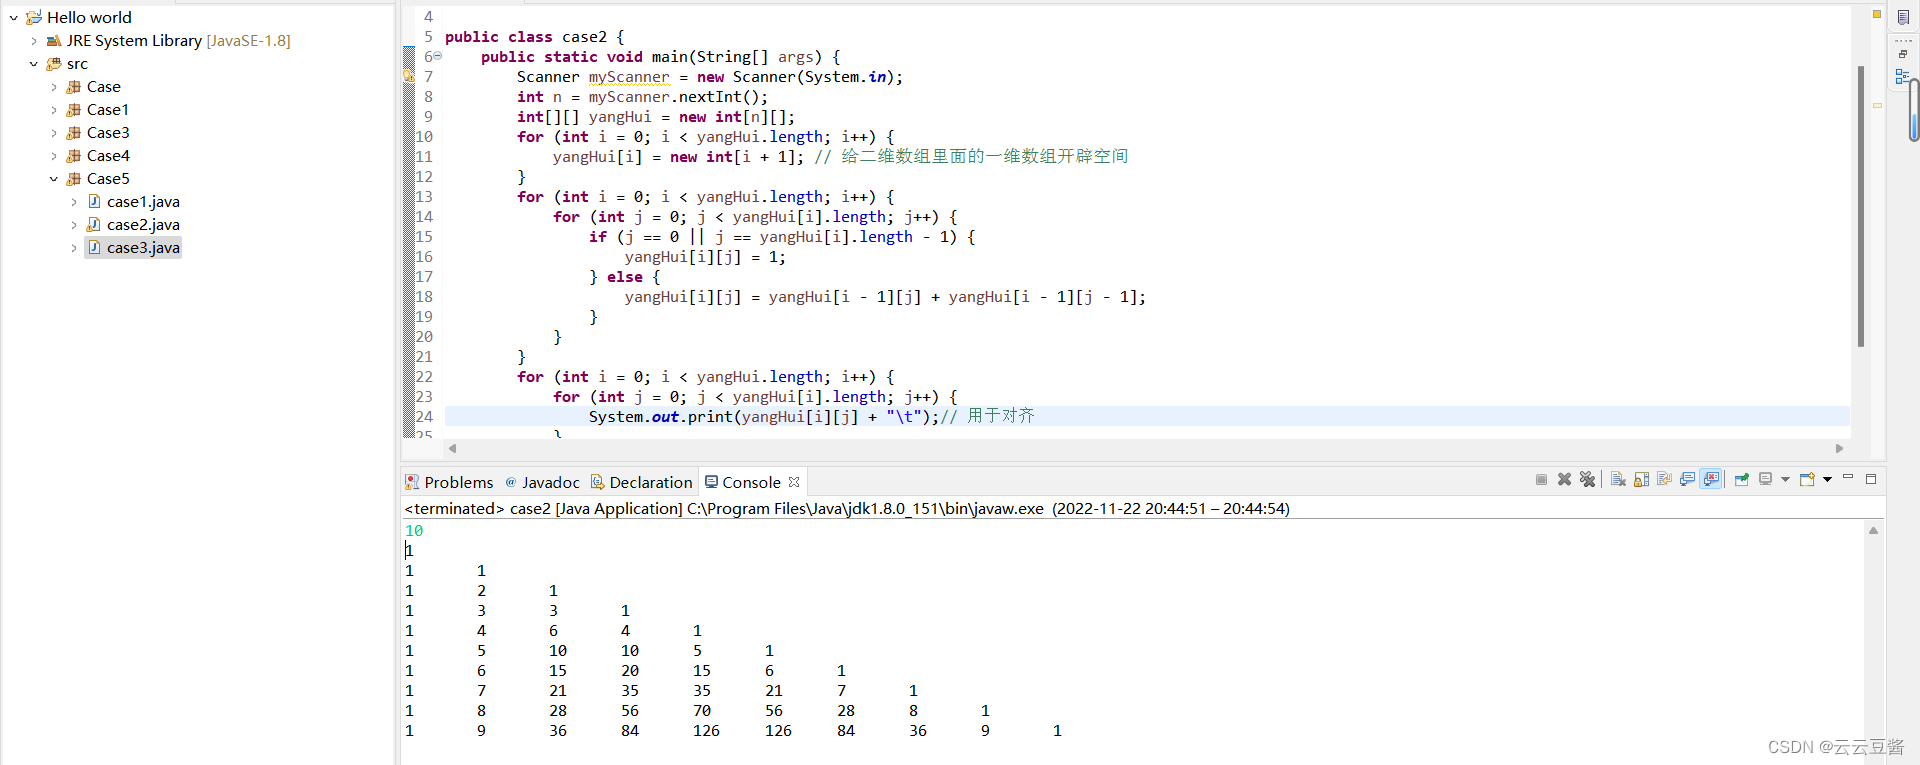Viewport: 1920px width, 765px height.
Task: Select JRE System Library [JavaSE-1.8]
Action: [x=178, y=41]
